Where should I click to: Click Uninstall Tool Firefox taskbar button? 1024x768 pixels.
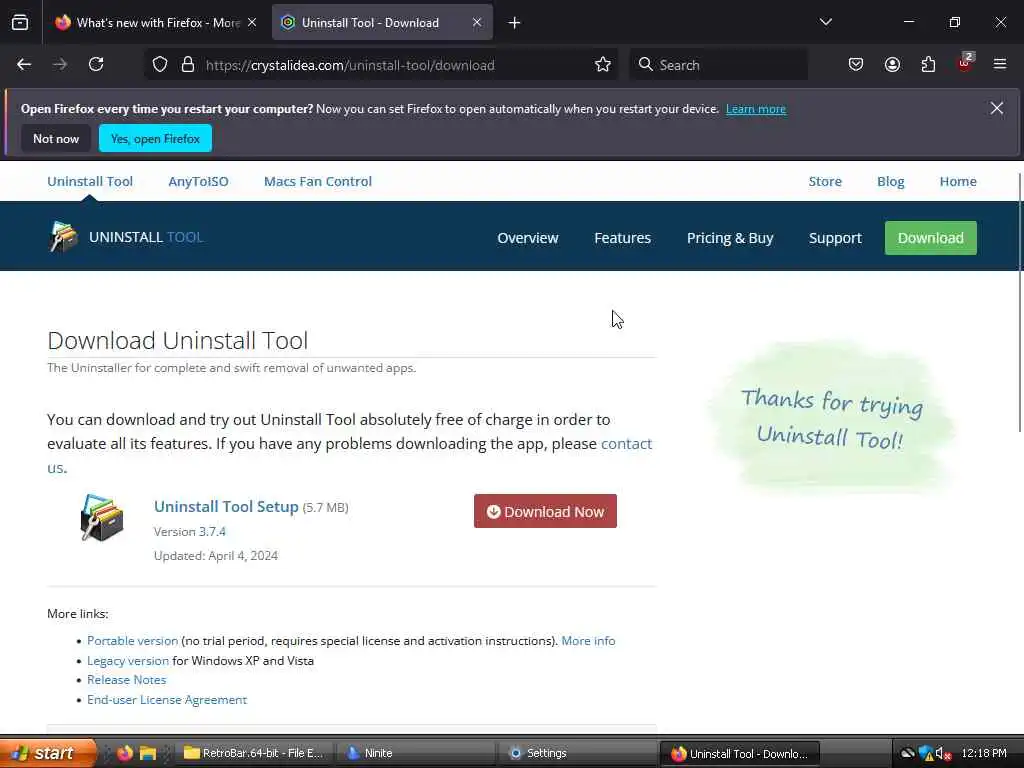coord(739,753)
